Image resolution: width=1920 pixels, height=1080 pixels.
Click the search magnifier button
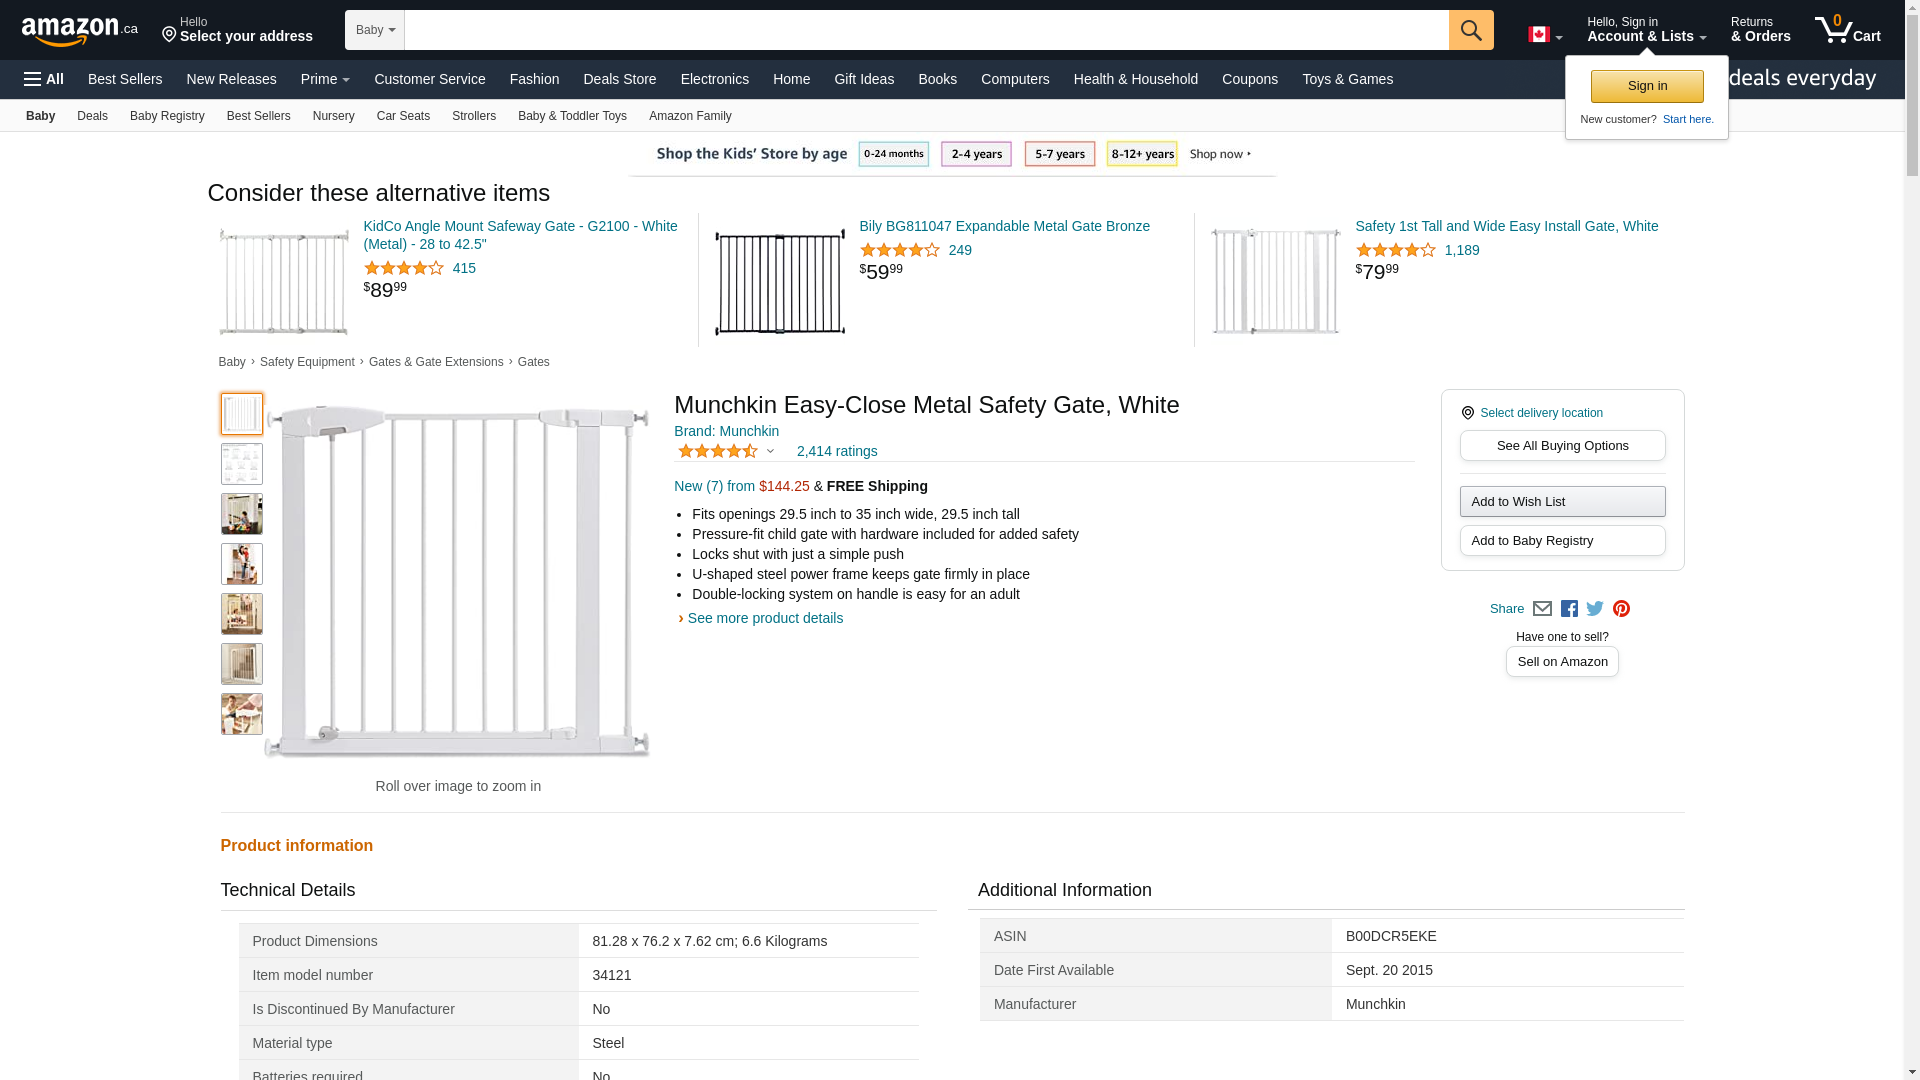(1470, 30)
